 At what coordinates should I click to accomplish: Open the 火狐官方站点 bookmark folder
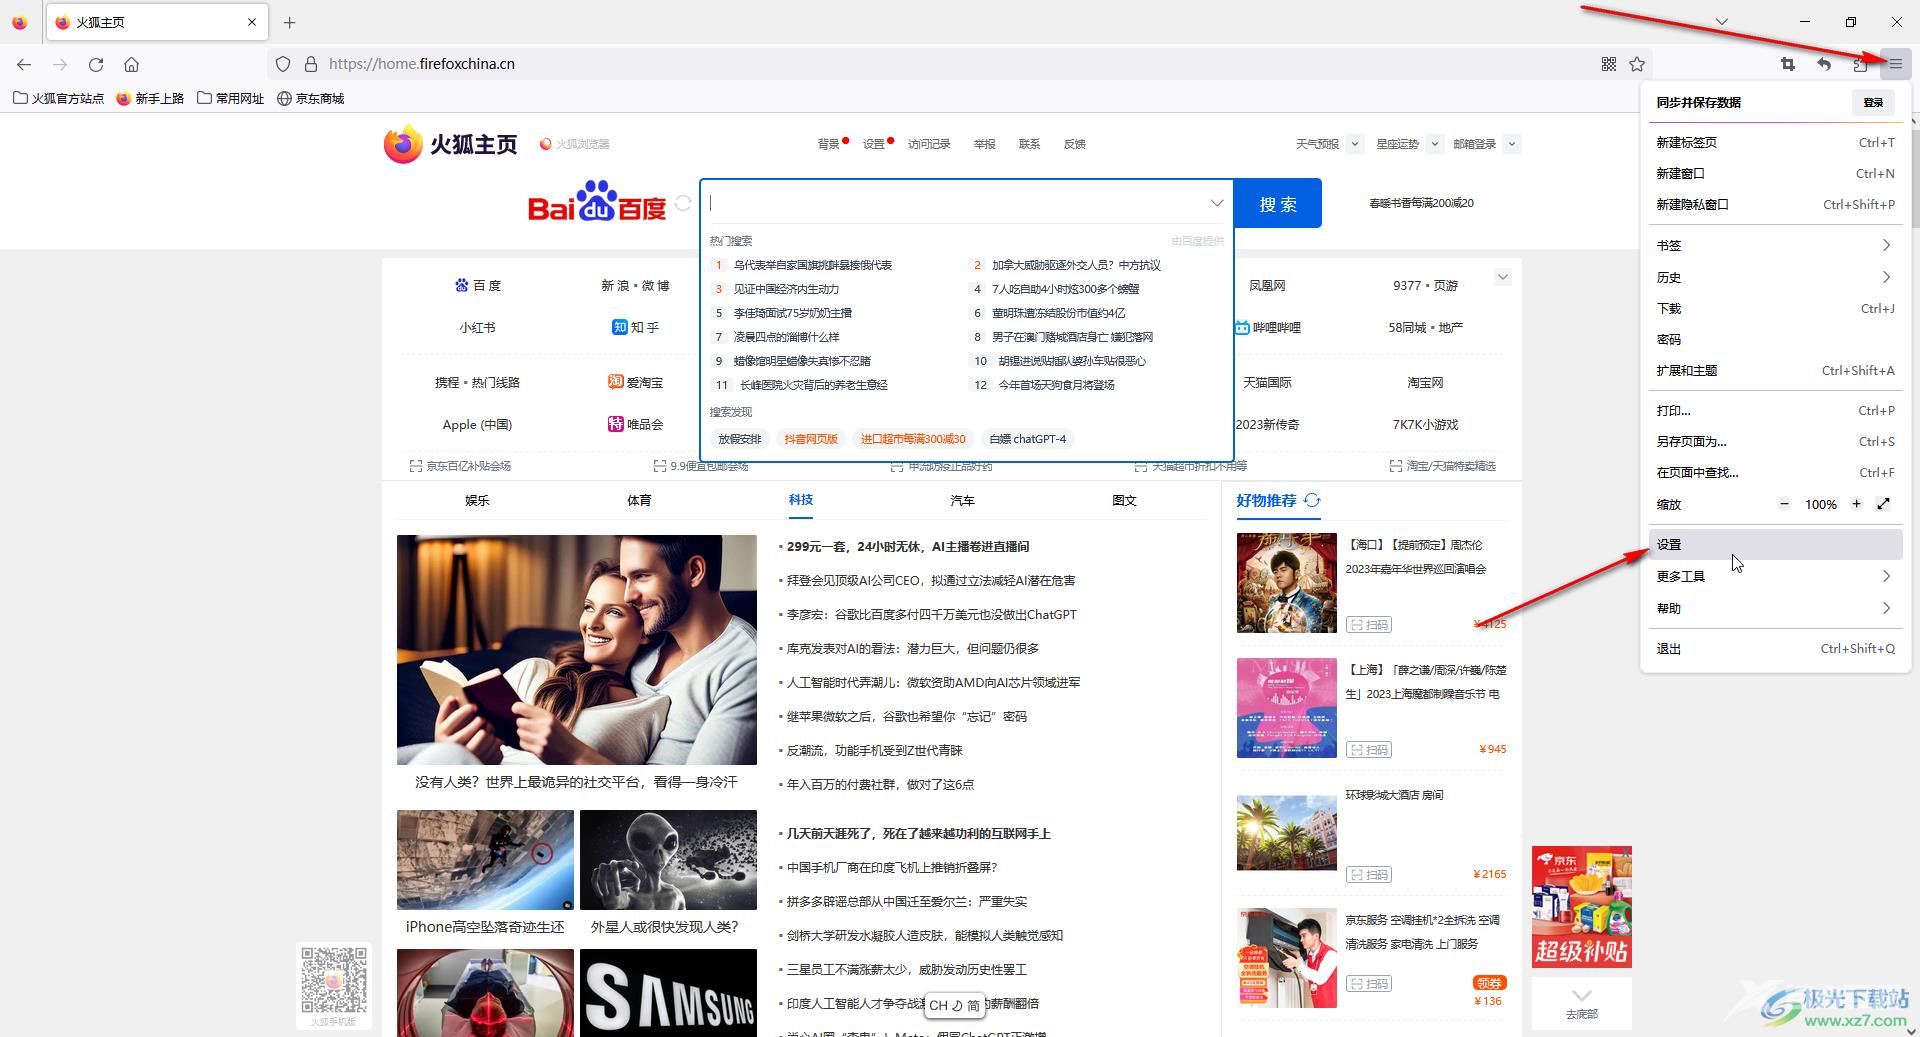point(58,98)
